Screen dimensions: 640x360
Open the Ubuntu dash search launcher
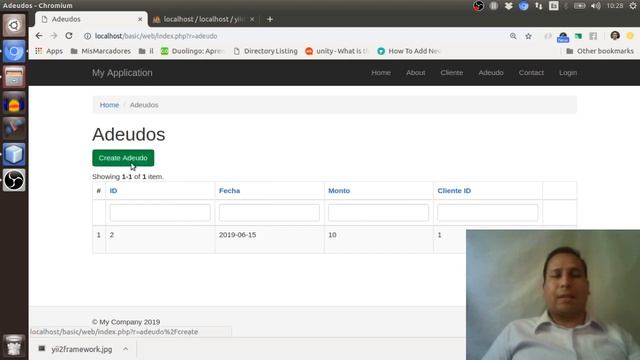click(14, 25)
